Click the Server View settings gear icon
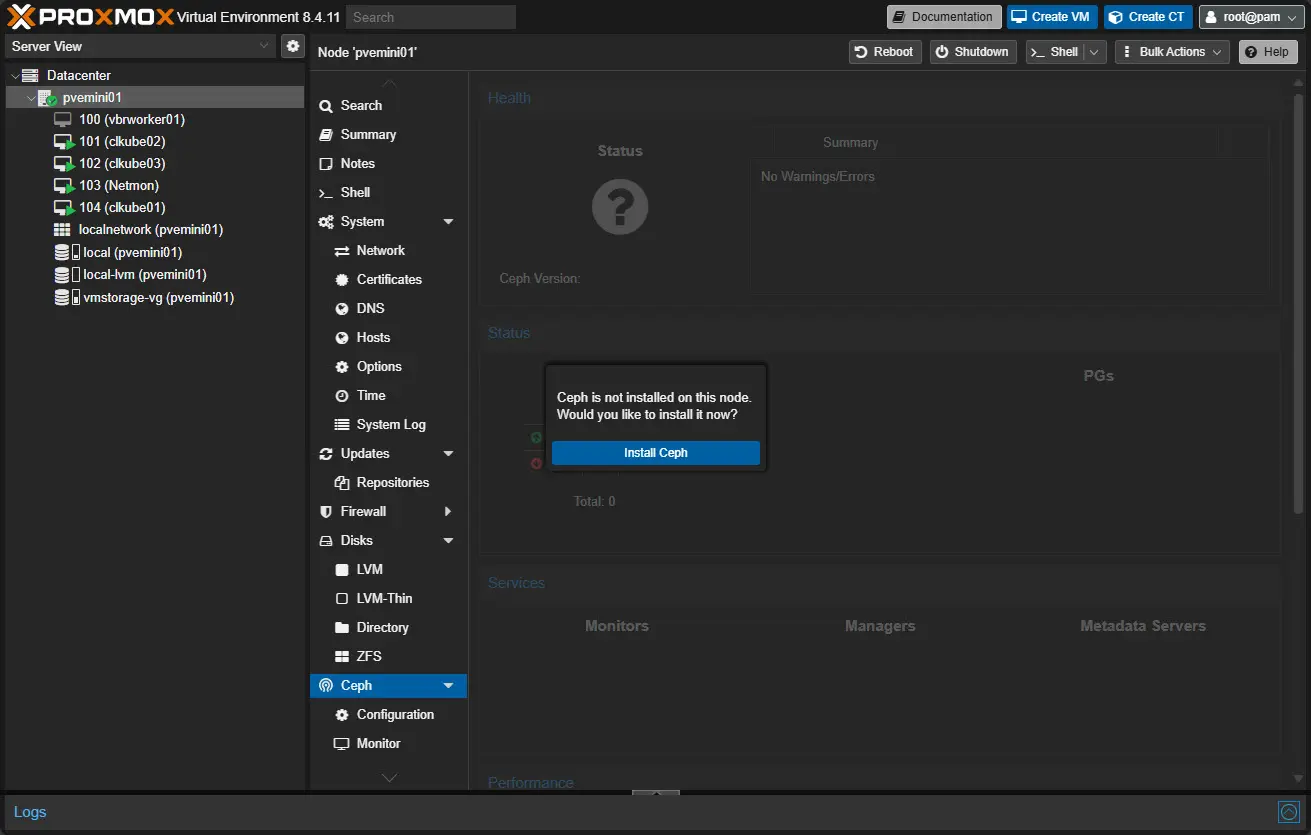The width and height of the screenshot is (1311, 835). coord(293,46)
